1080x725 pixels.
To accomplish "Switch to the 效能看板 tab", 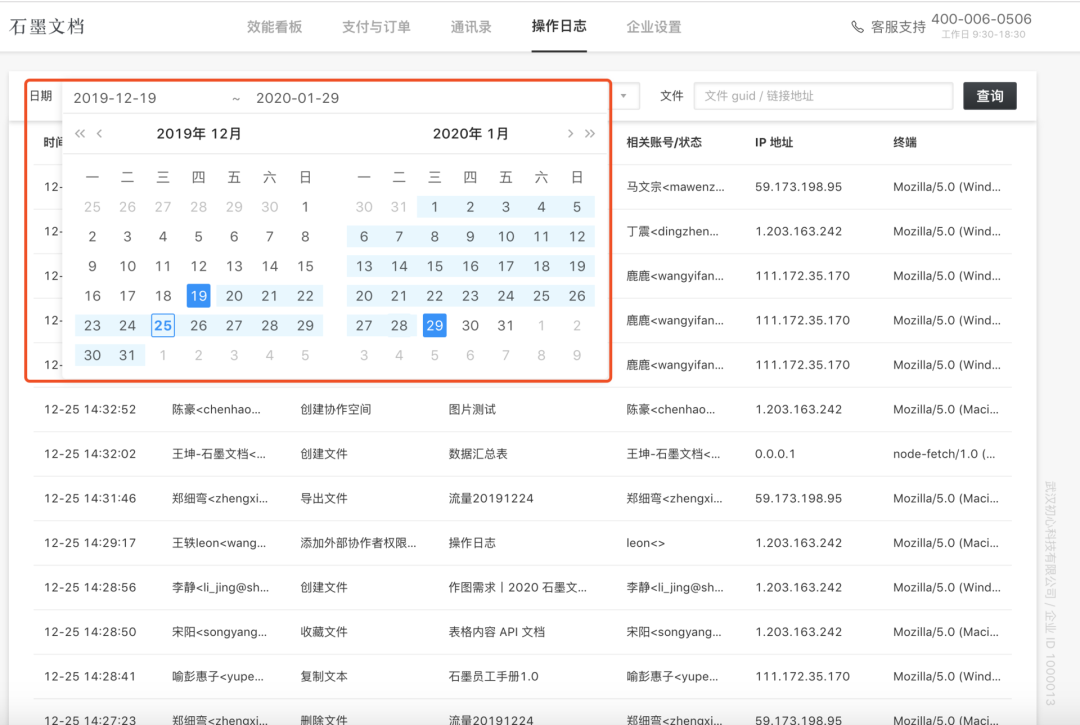I will tap(274, 27).
